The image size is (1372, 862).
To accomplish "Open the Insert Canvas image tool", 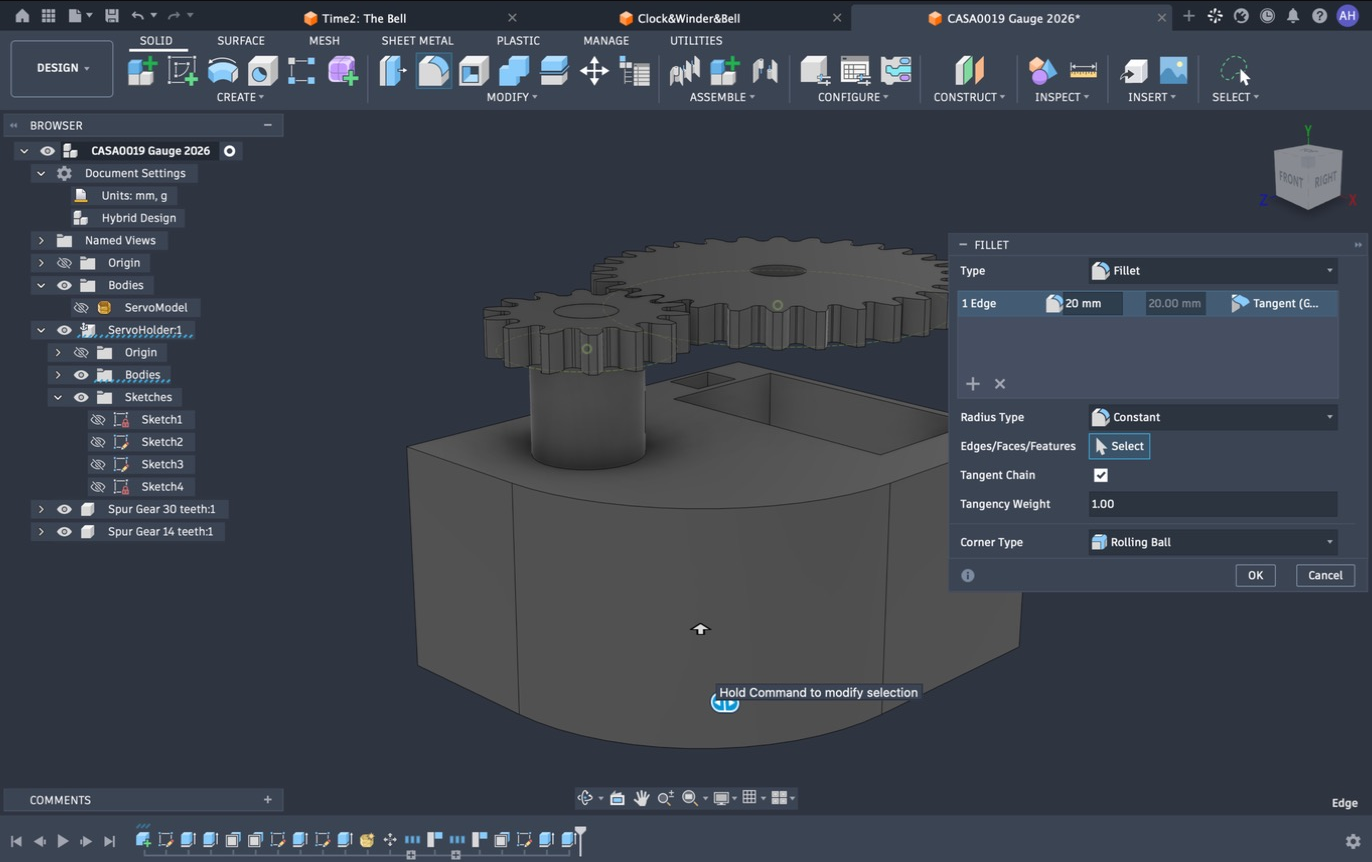I will tap(1173, 70).
